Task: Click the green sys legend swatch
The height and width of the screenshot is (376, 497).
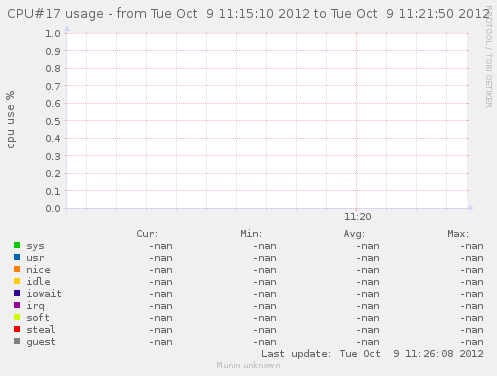Action: tap(17, 245)
